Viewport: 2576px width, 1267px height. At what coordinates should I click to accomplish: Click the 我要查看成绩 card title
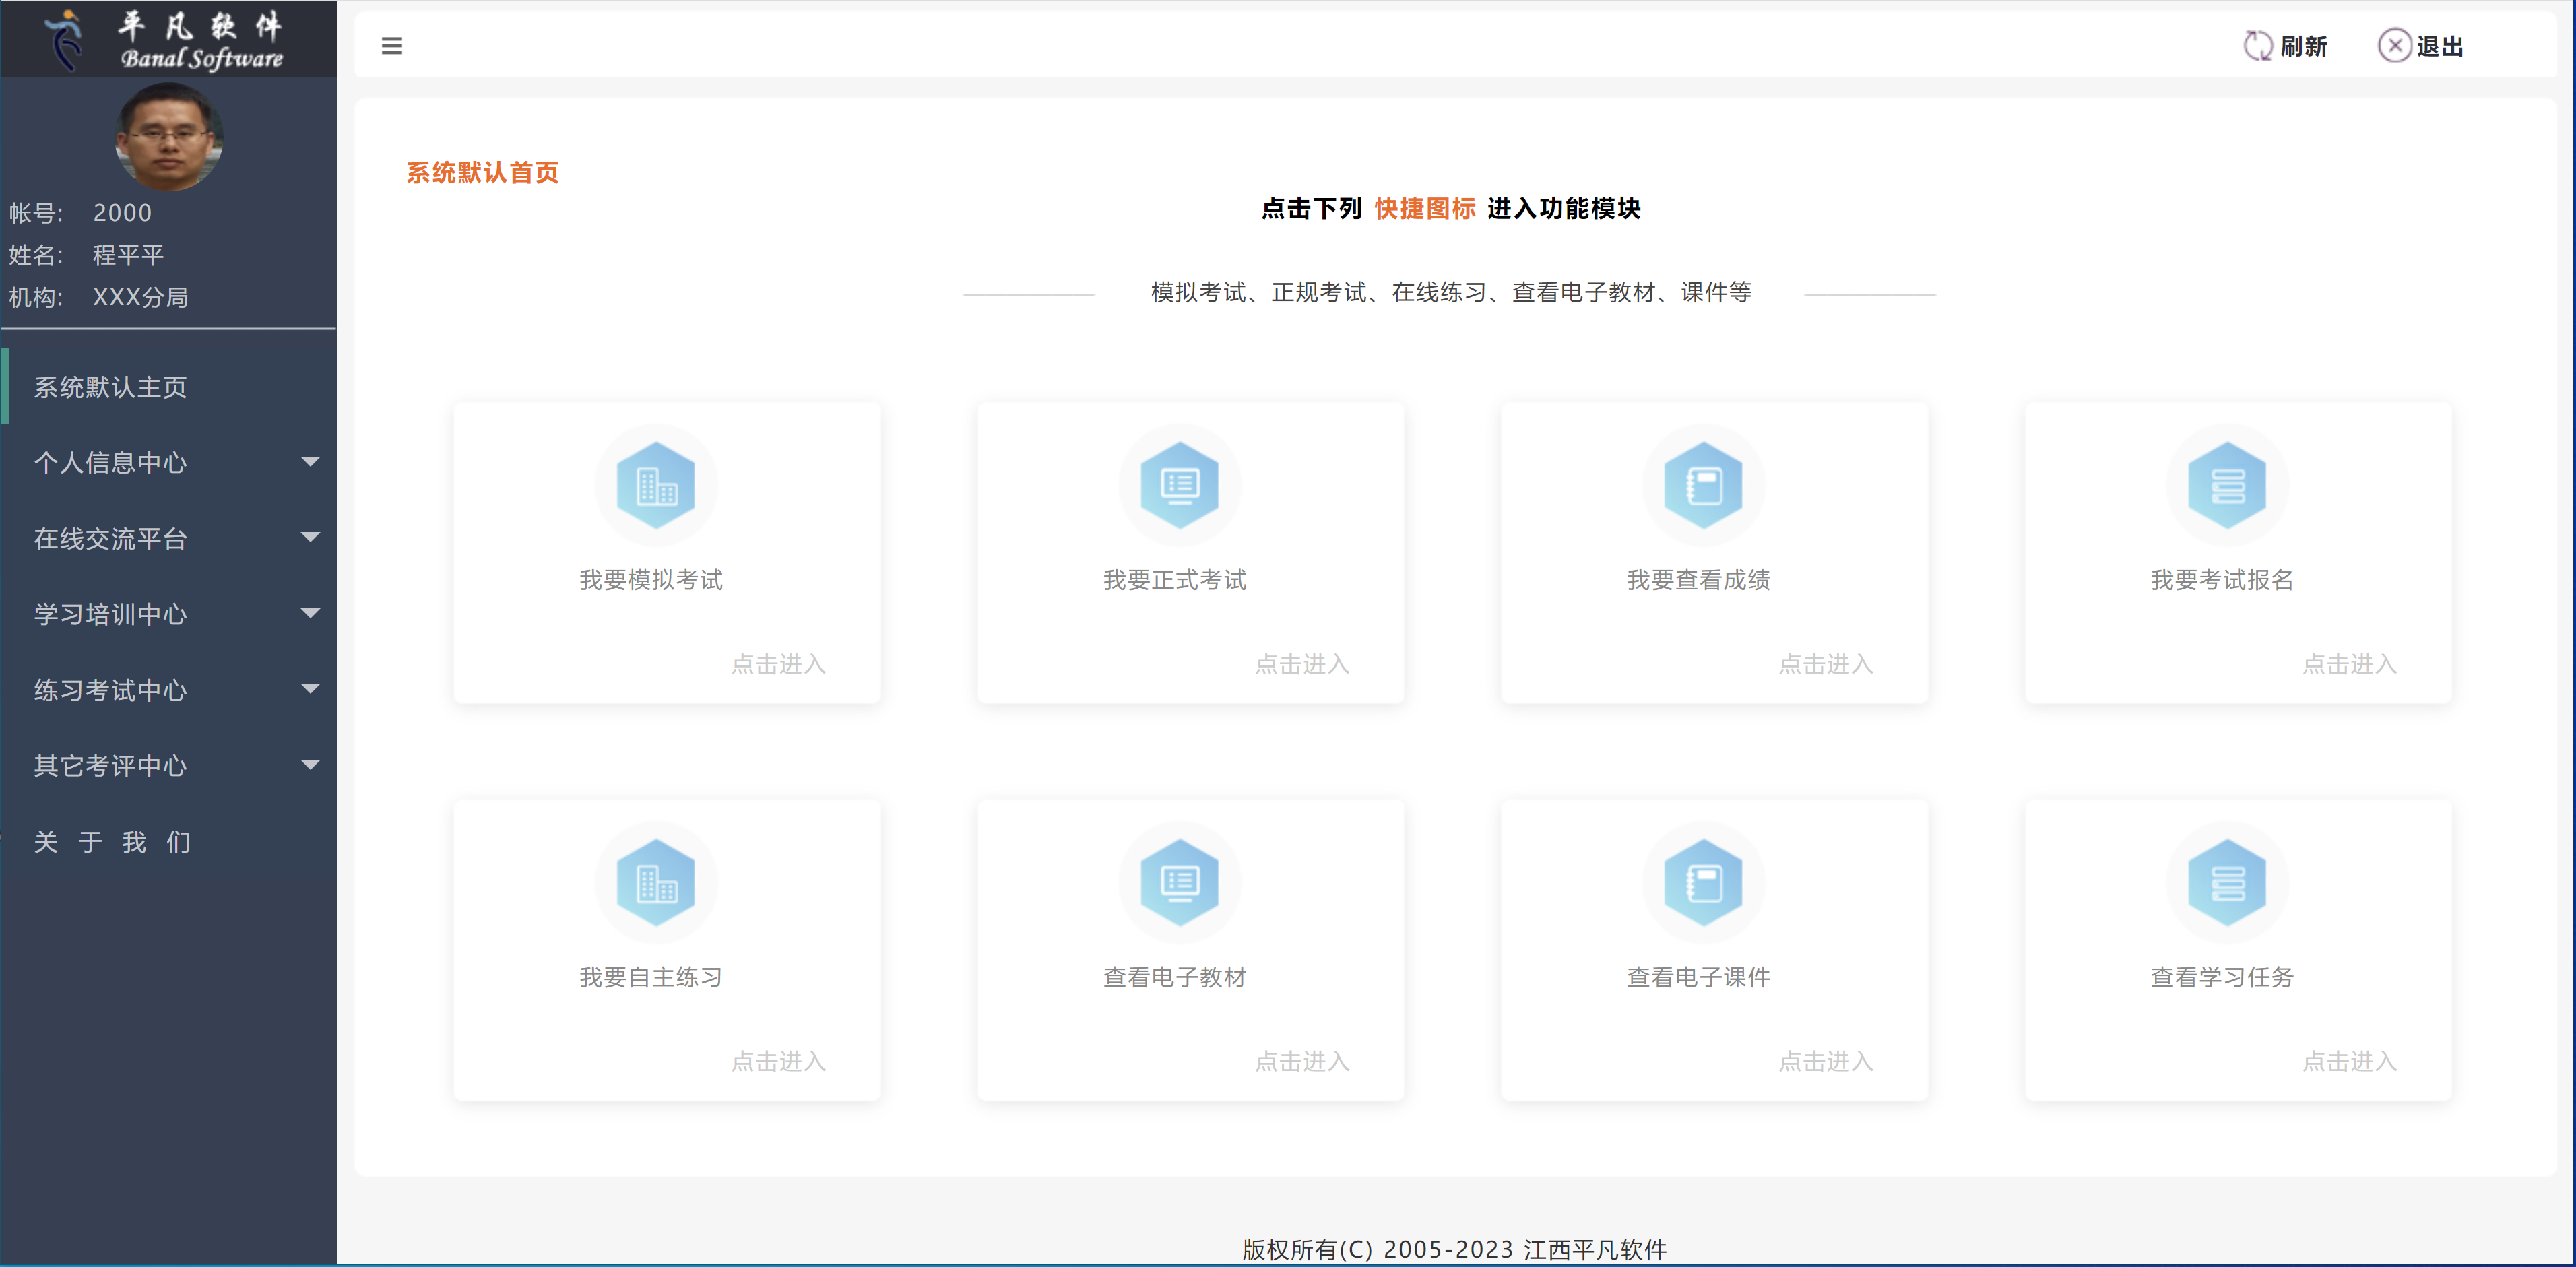pos(1699,580)
